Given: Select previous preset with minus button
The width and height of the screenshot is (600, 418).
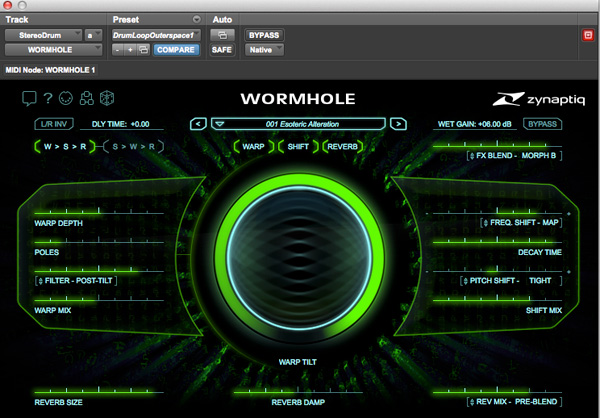Looking at the screenshot, I should [x=117, y=50].
